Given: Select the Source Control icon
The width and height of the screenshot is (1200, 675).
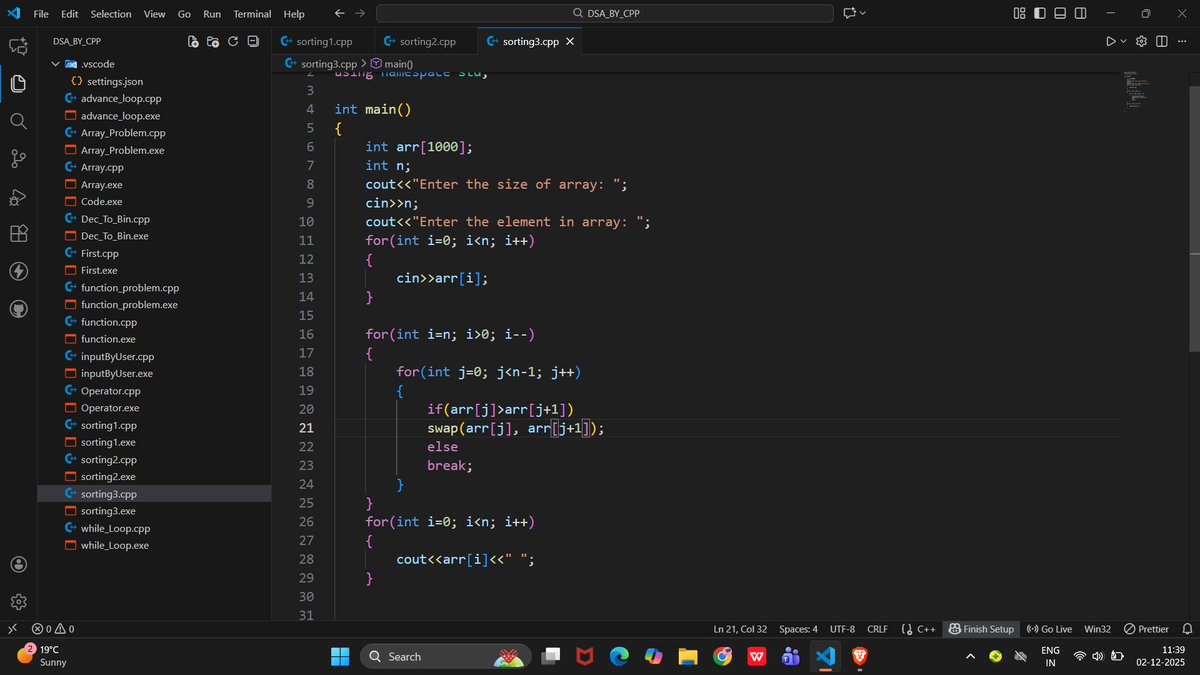Looking at the screenshot, I should 17,159.
